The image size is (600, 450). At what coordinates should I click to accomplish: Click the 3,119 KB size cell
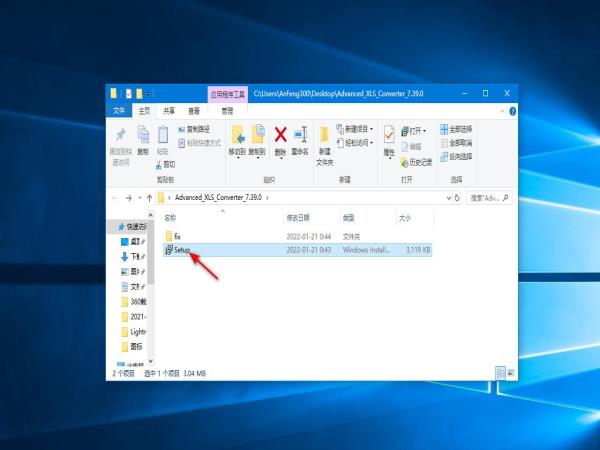tap(418, 250)
